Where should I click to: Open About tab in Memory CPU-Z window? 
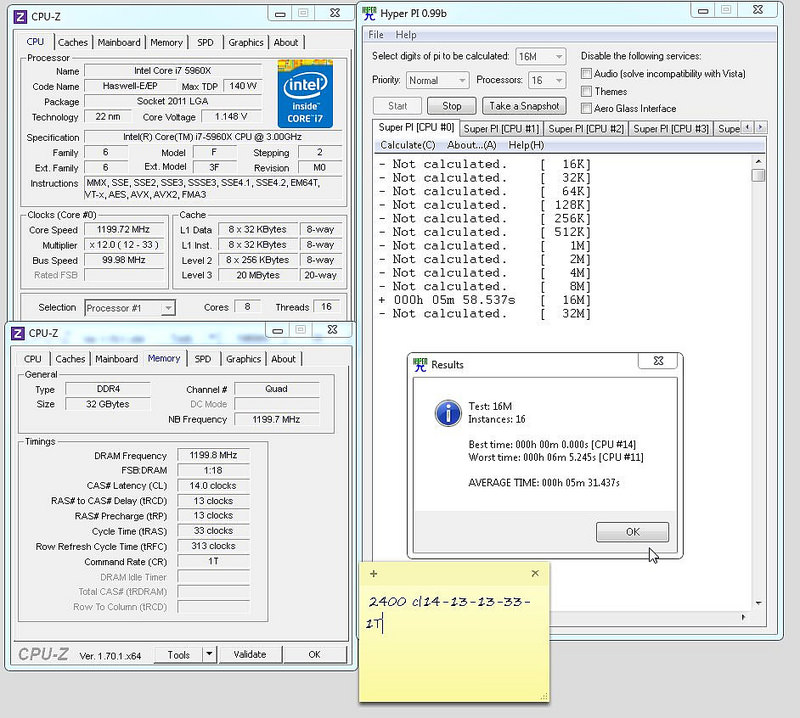283,359
